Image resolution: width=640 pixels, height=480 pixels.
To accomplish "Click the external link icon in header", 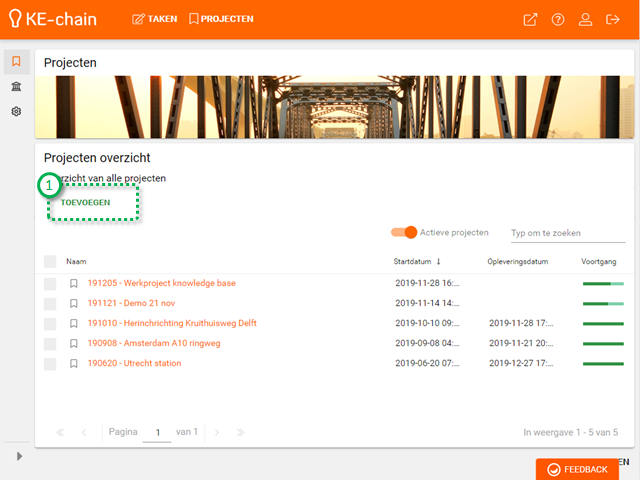I will (x=530, y=19).
